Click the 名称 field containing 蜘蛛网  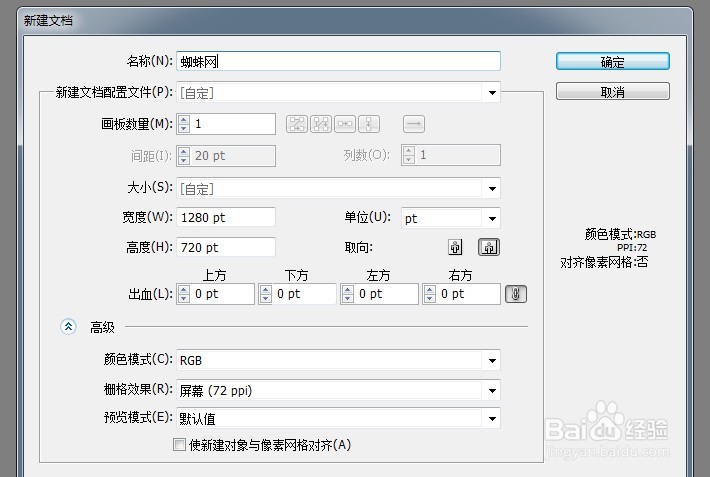click(338, 61)
